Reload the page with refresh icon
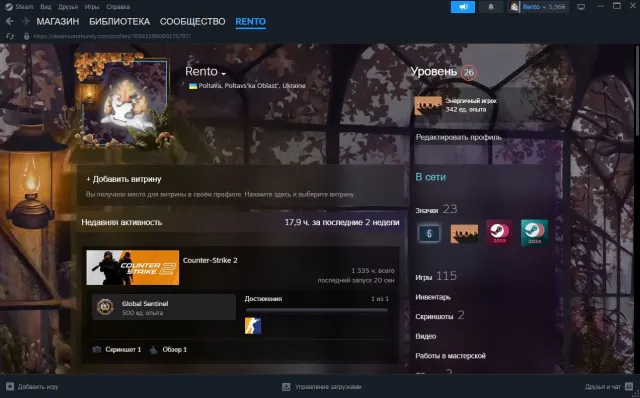This screenshot has width=640, height=398. (10, 36)
